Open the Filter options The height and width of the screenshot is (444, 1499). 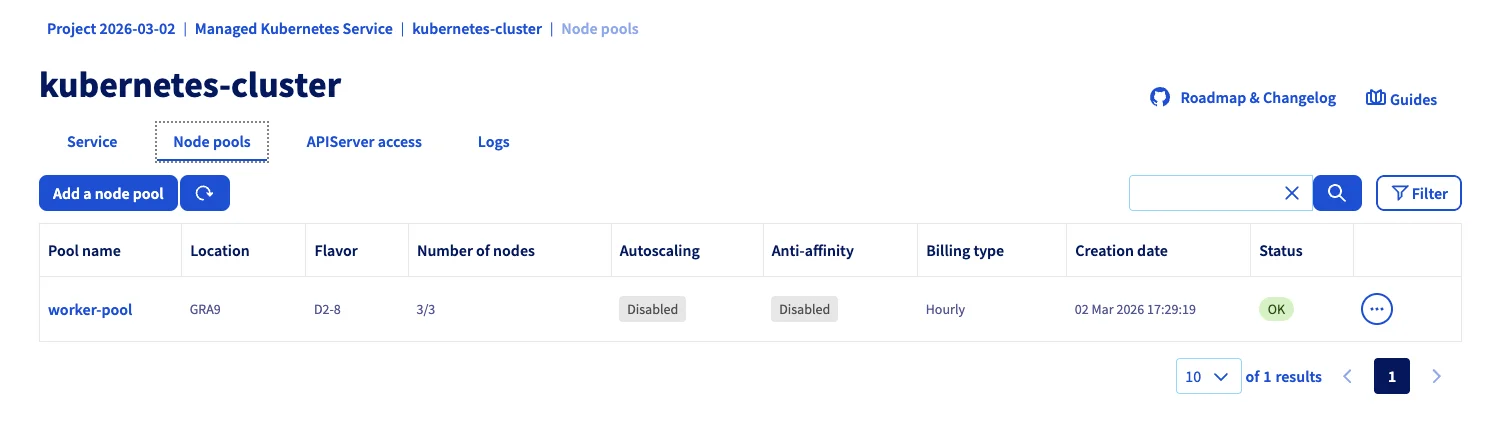(1419, 193)
